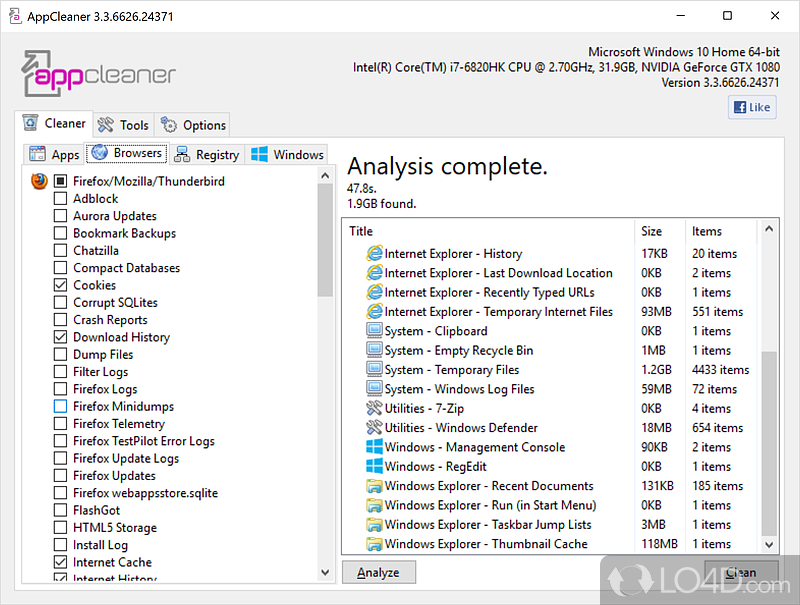
Task: Enable the Adblock checkbox
Action: (x=61, y=198)
